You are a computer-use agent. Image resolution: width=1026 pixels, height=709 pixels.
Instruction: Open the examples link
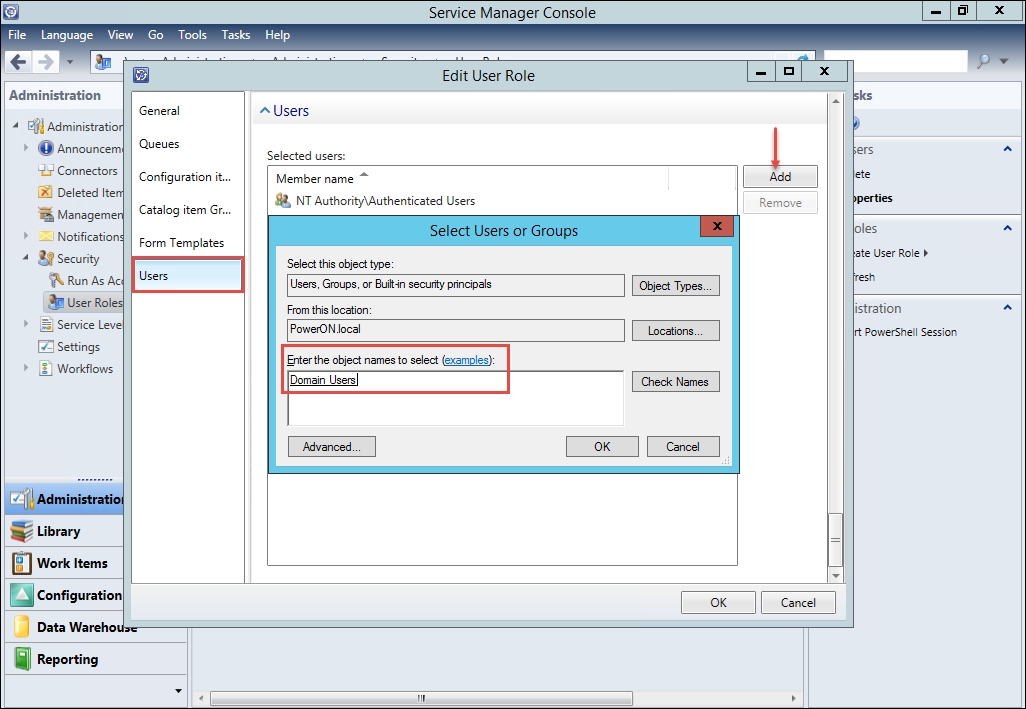[467, 360]
